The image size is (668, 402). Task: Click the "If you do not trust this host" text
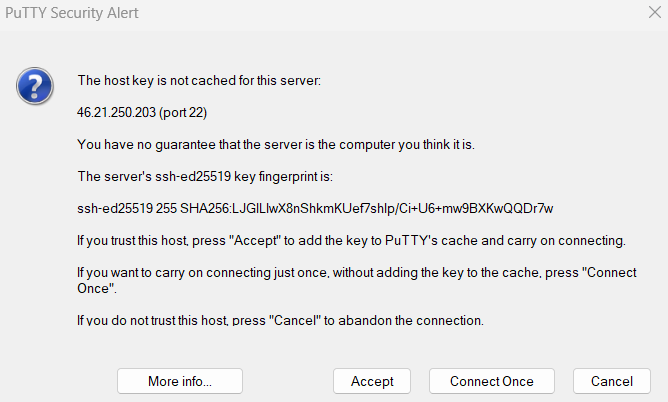[x=160, y=322]
